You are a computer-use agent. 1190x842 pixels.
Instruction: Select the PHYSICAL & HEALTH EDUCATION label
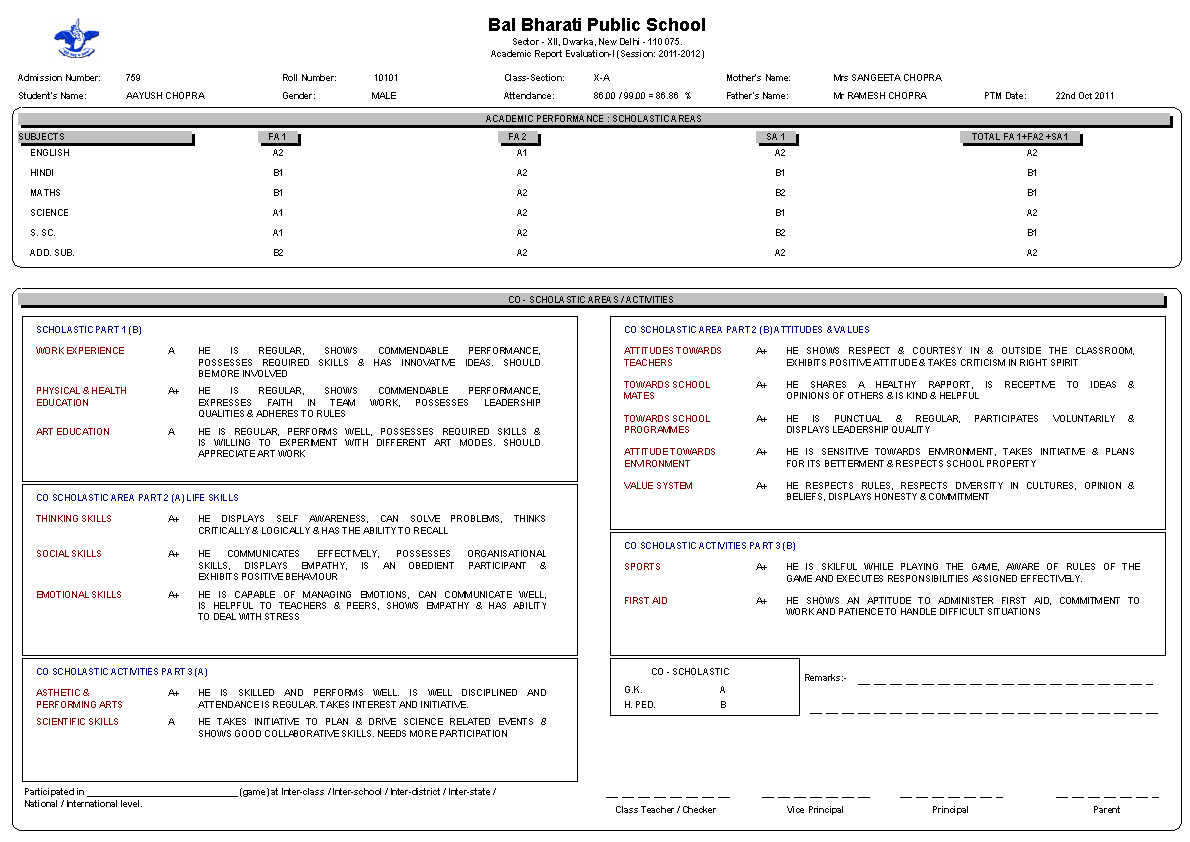pyautogui.click(x=81, y=397)
